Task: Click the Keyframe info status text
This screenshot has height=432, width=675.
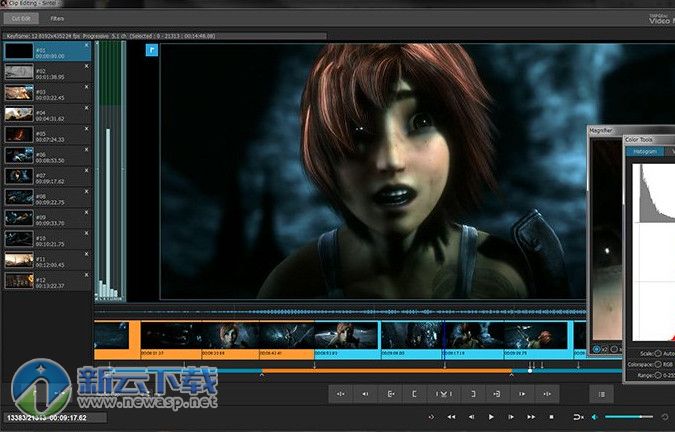Action: (111, 36)
